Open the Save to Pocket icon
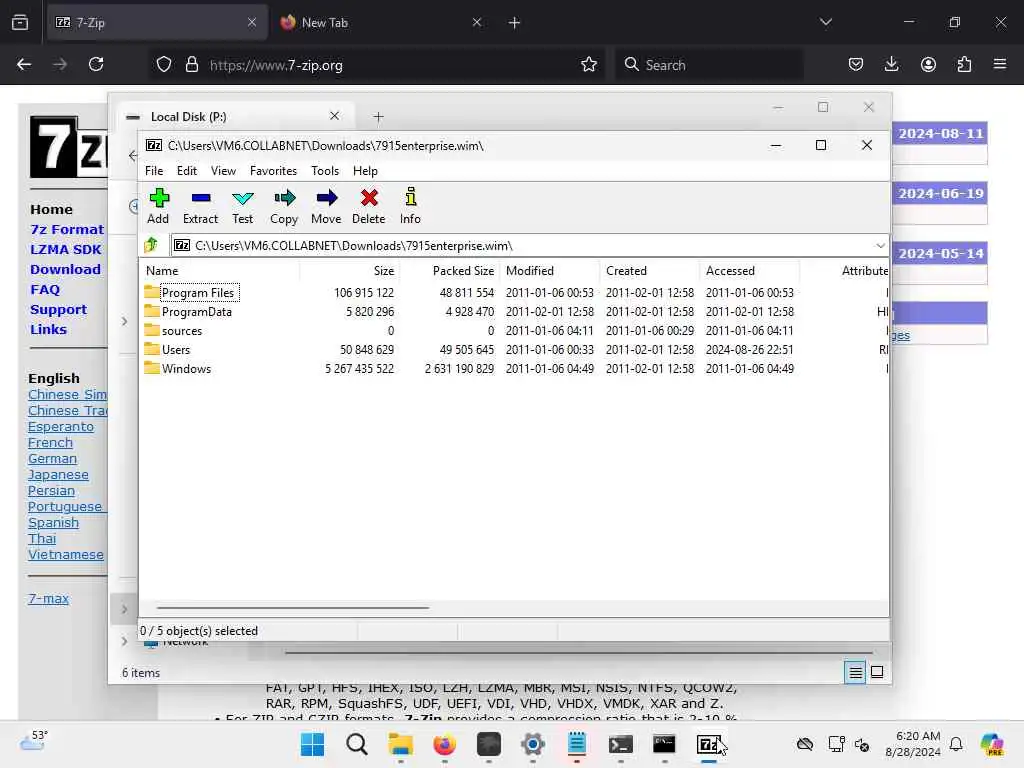The width and height of the screenshot is (1024, 768). click(x=856, y=64)
